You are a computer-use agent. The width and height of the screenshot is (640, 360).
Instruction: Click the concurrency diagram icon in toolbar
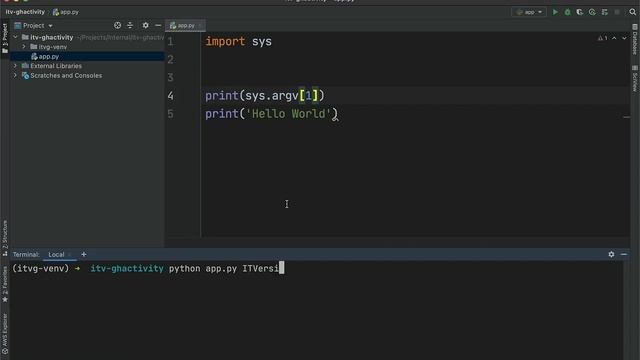point(604,12)
